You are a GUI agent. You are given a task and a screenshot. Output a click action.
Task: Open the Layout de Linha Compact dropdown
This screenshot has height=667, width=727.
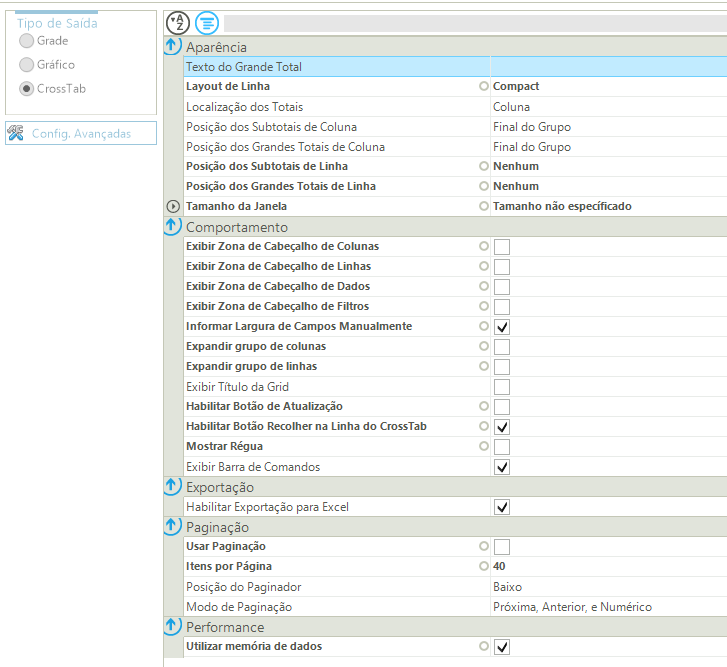pos(607,87)
